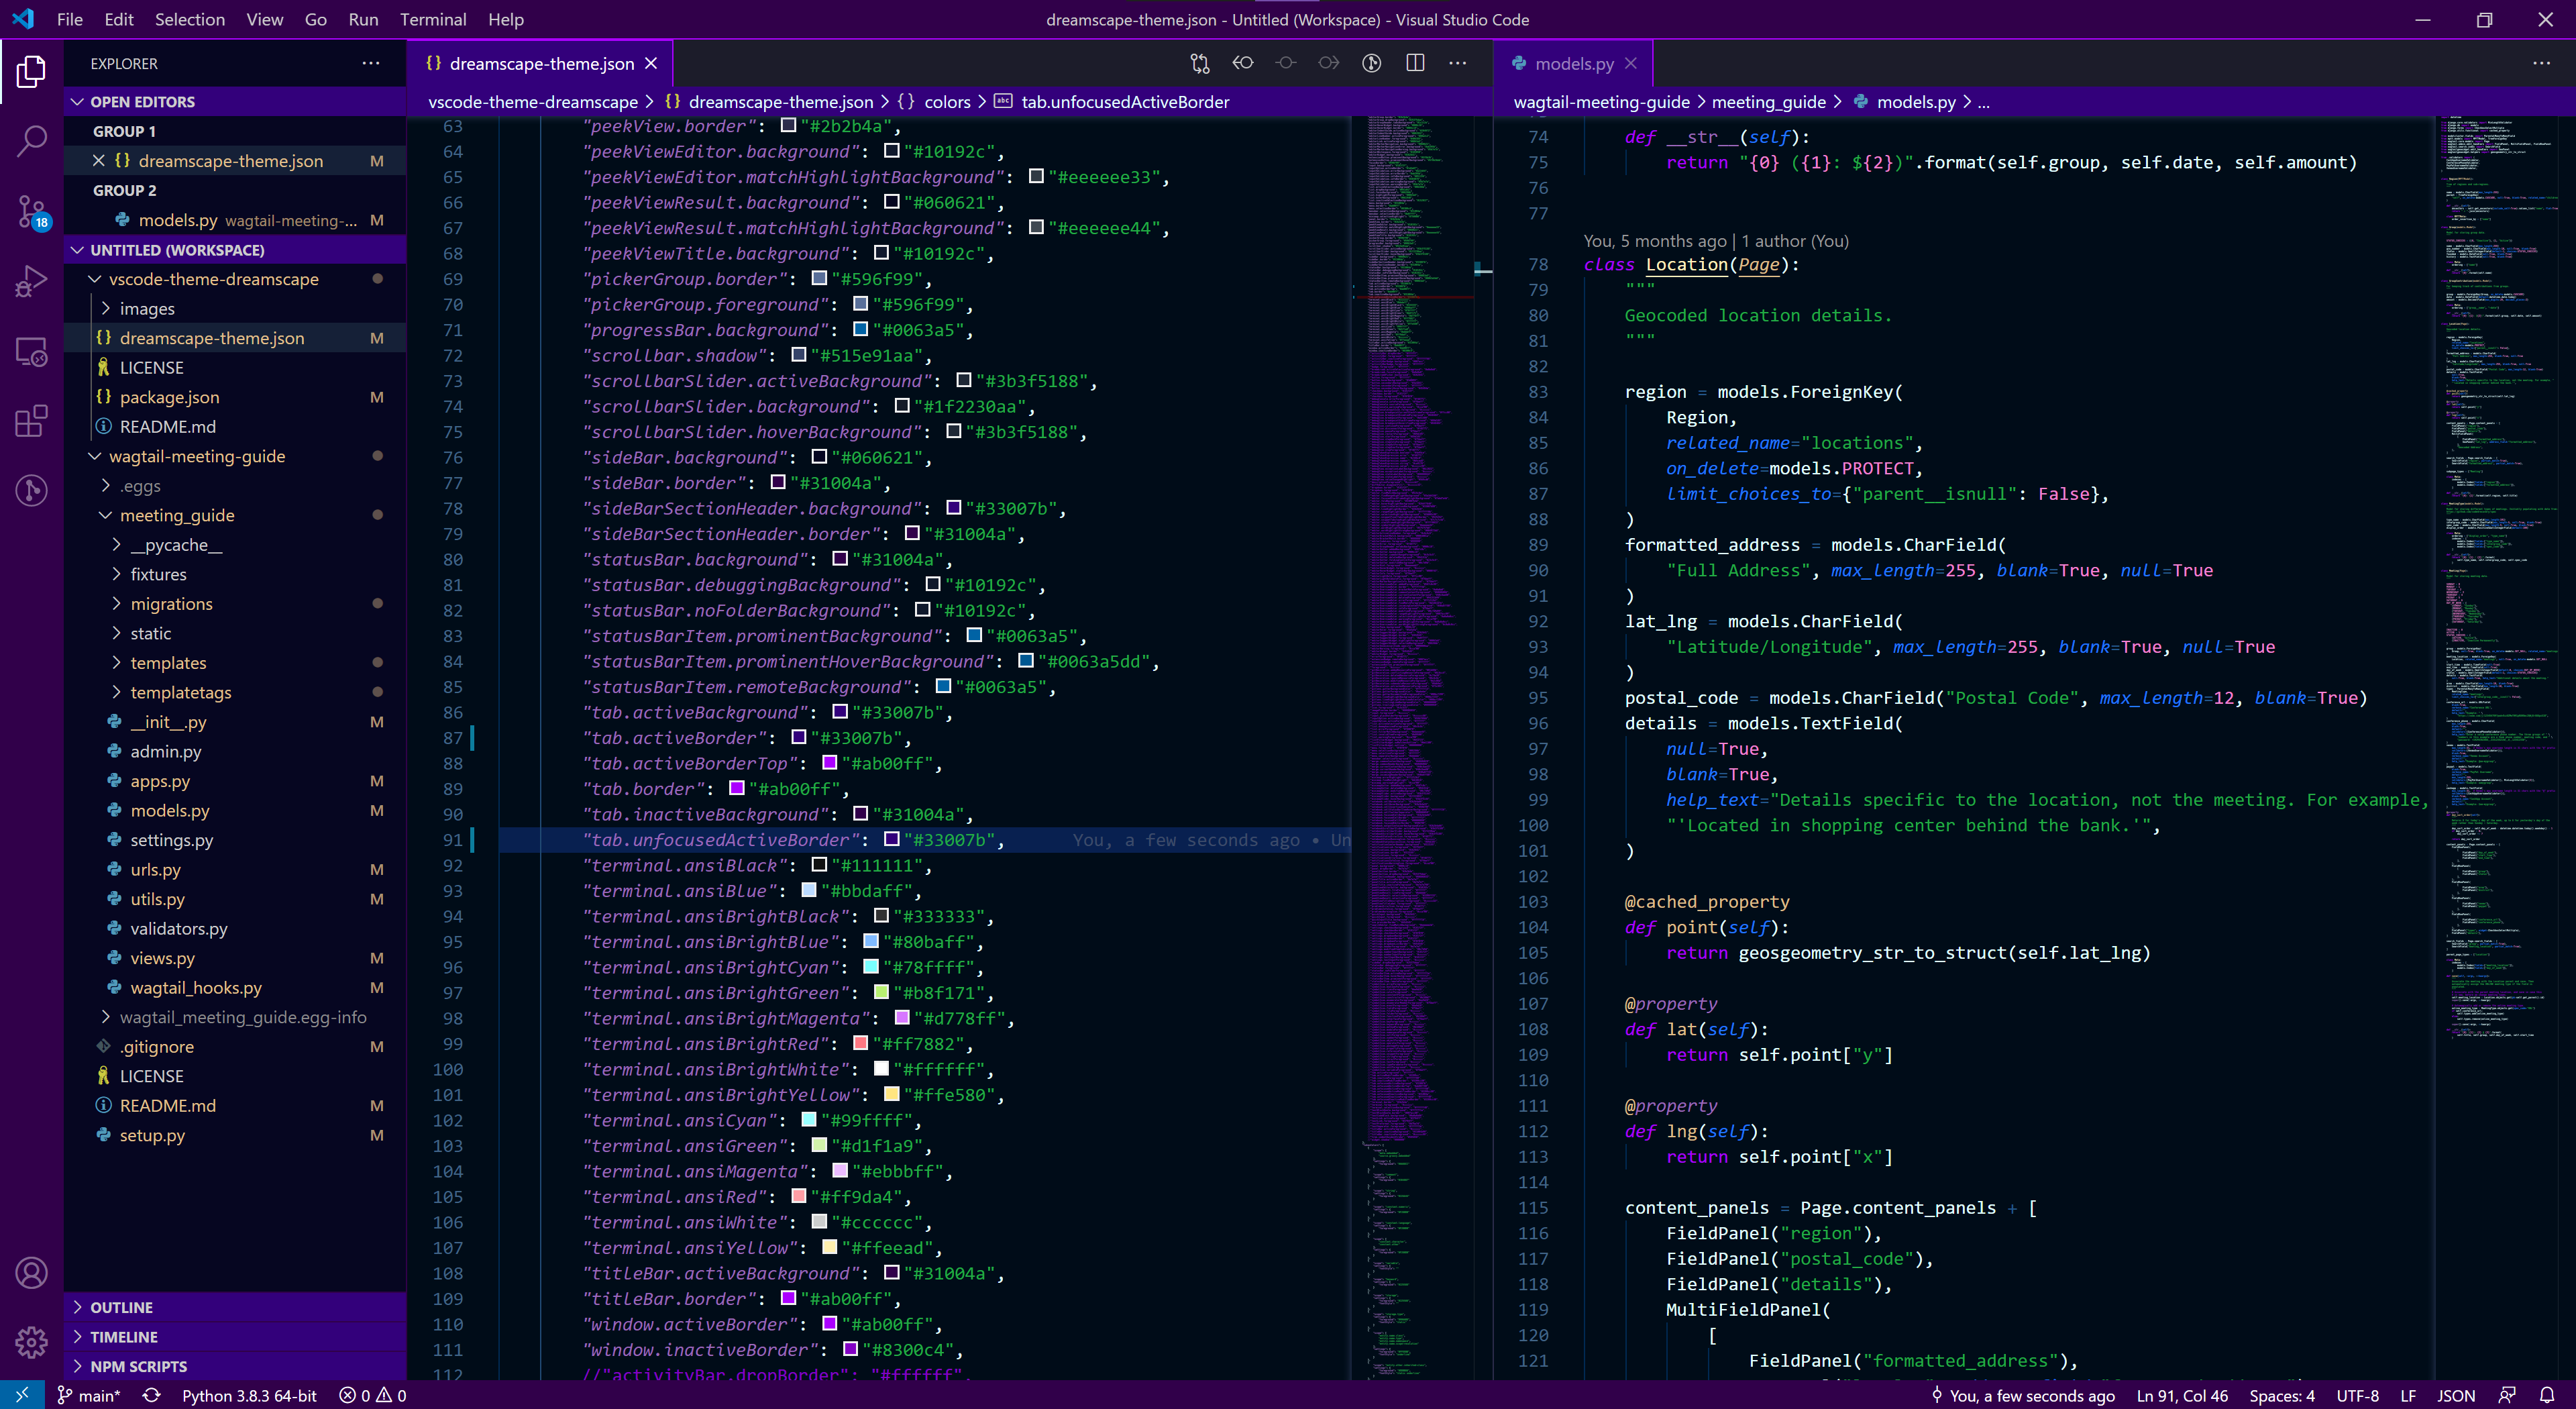Click the main* branch in status bar
This screenshot has height=1409, width=2576.
click(89, 1395)
